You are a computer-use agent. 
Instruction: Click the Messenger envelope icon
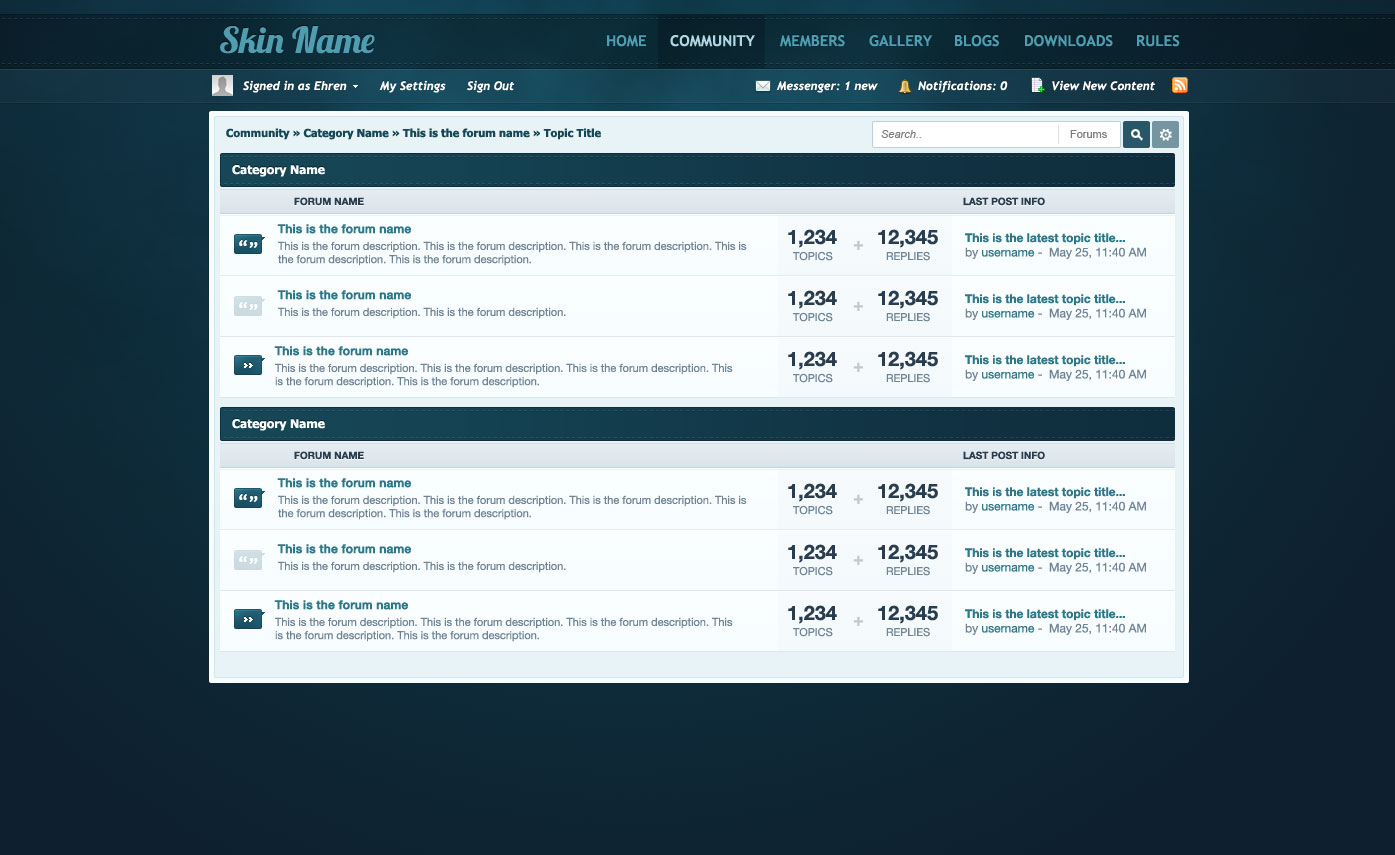(763, 86)
